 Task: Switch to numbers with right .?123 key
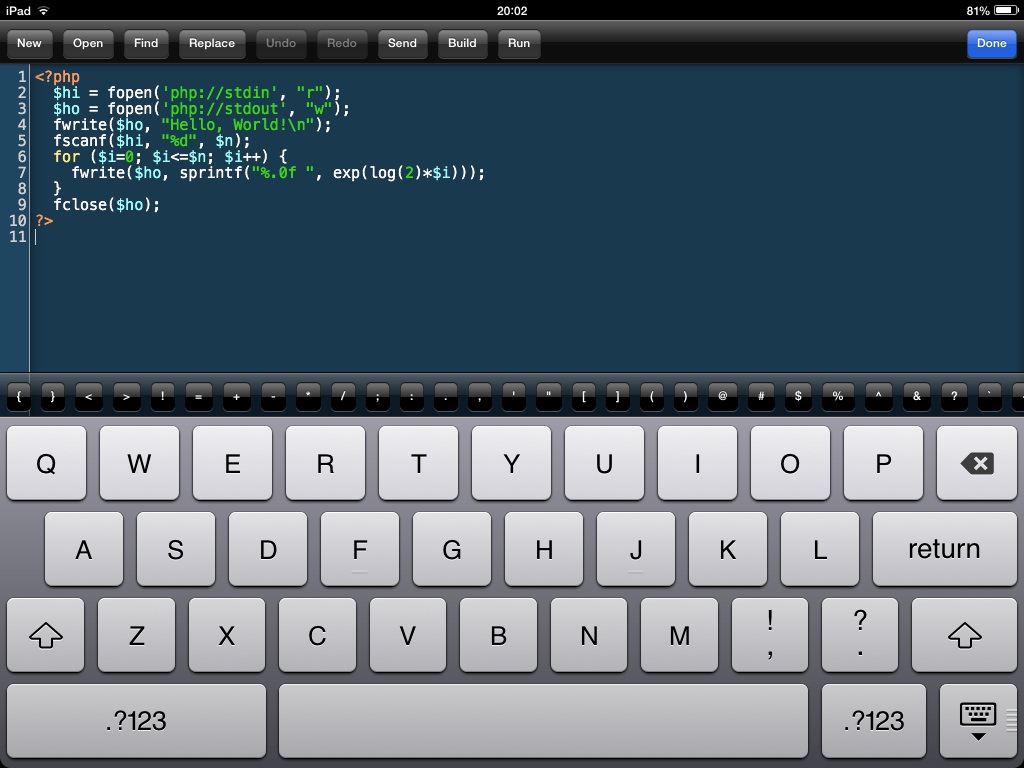874,721
